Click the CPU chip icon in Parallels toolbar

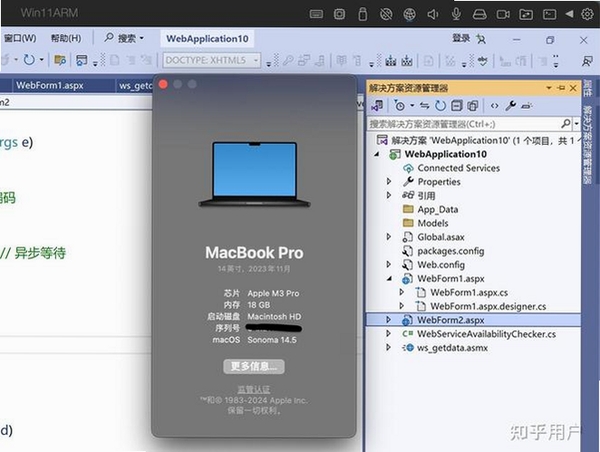click(x=339, y=14)
